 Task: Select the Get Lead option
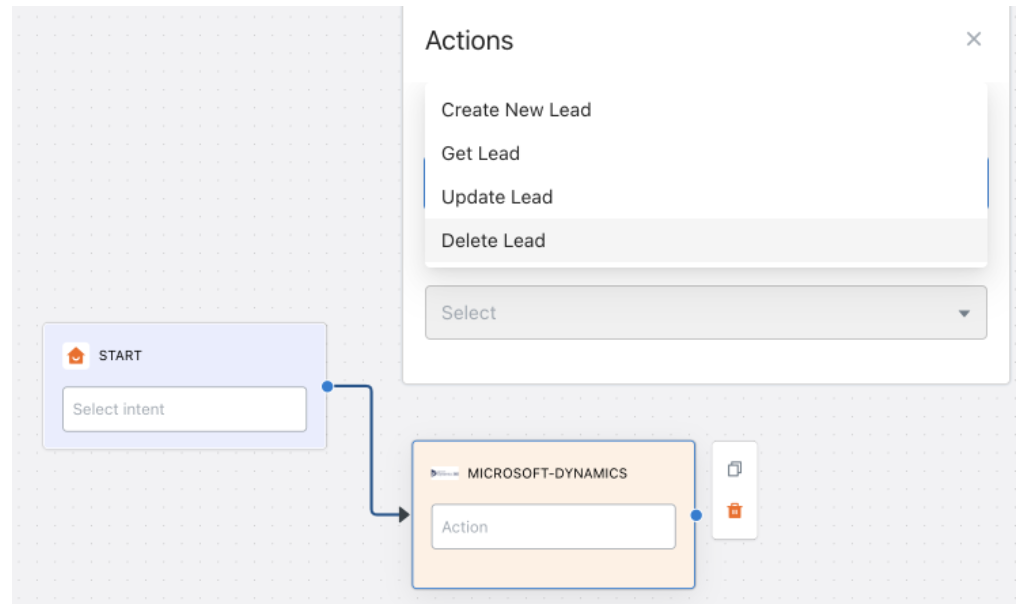pyautogui.click(x=480, y=153)
